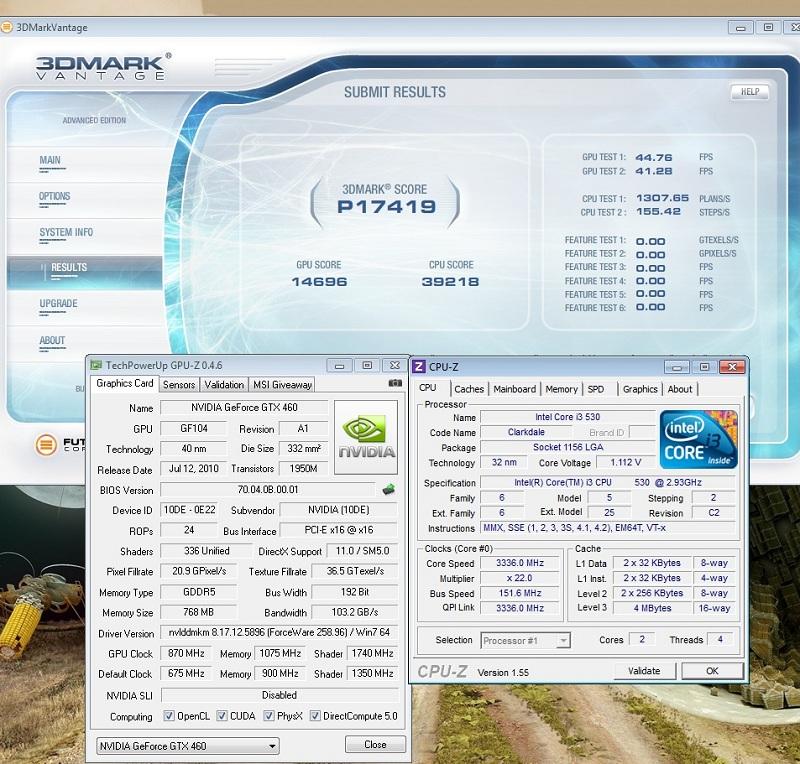Image resolution: width=800 pixels, height=764 pixels.
Task: Click the Code Name value Clarkdale
Action: [x=526, y=432]
